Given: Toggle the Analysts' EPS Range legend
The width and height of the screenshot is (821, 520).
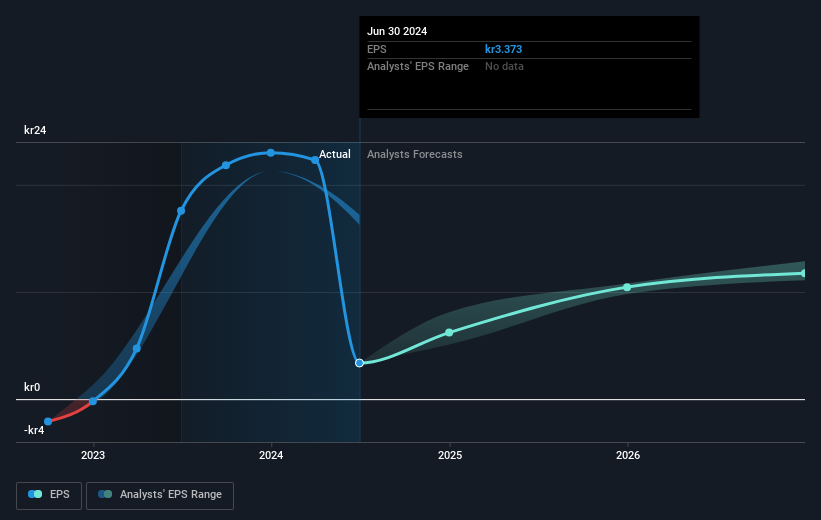Looking at the screenshot, I should [x=160, y=495].
